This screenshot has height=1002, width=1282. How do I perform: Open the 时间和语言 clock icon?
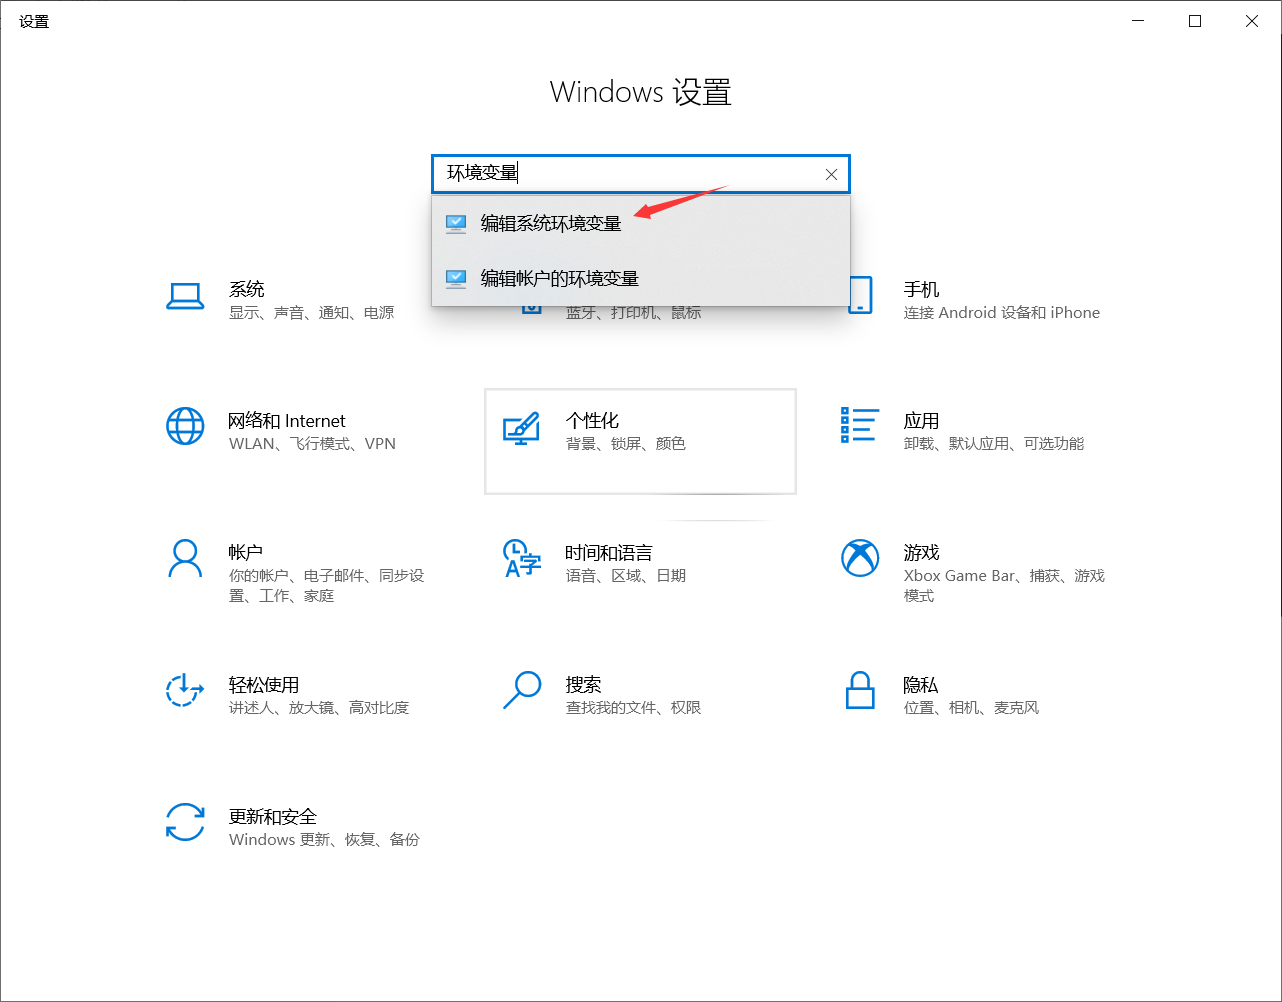point(521,559)
